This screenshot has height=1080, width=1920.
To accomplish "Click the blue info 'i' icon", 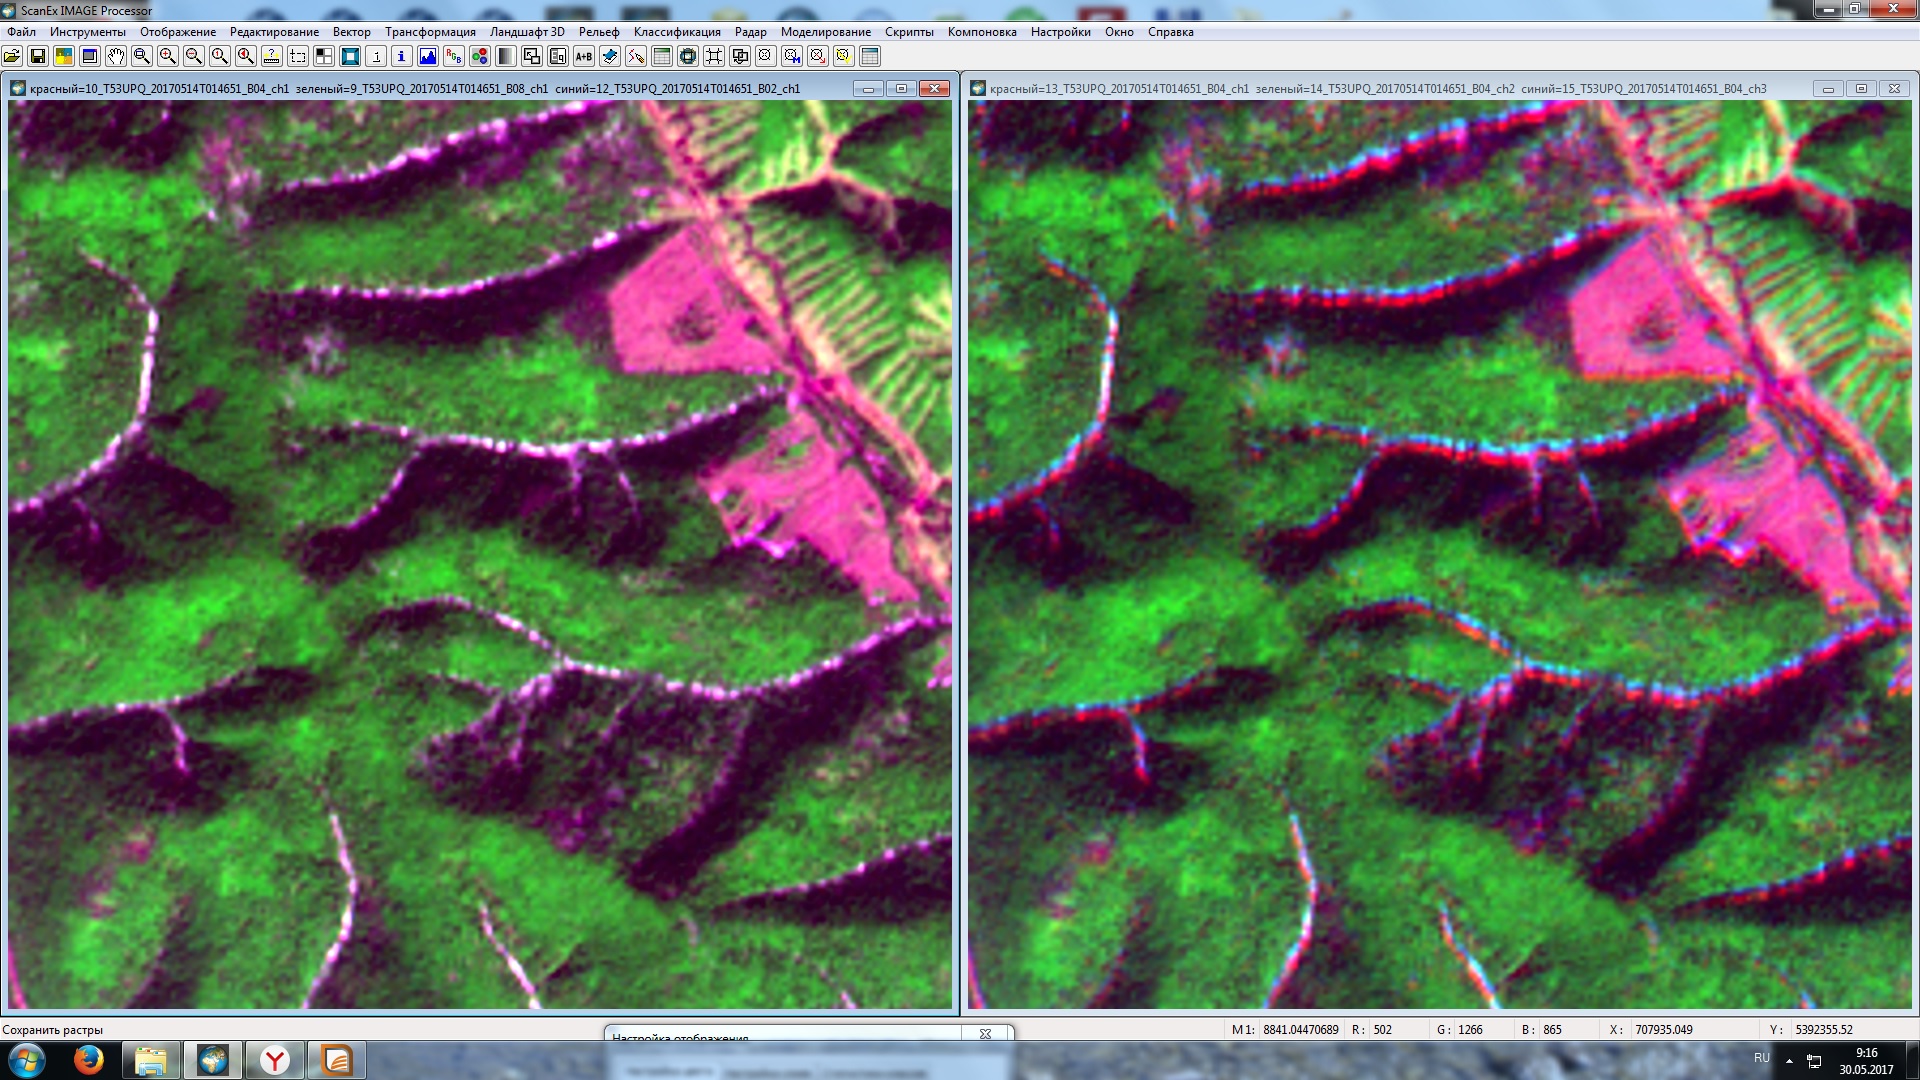I will coord(402,56).
